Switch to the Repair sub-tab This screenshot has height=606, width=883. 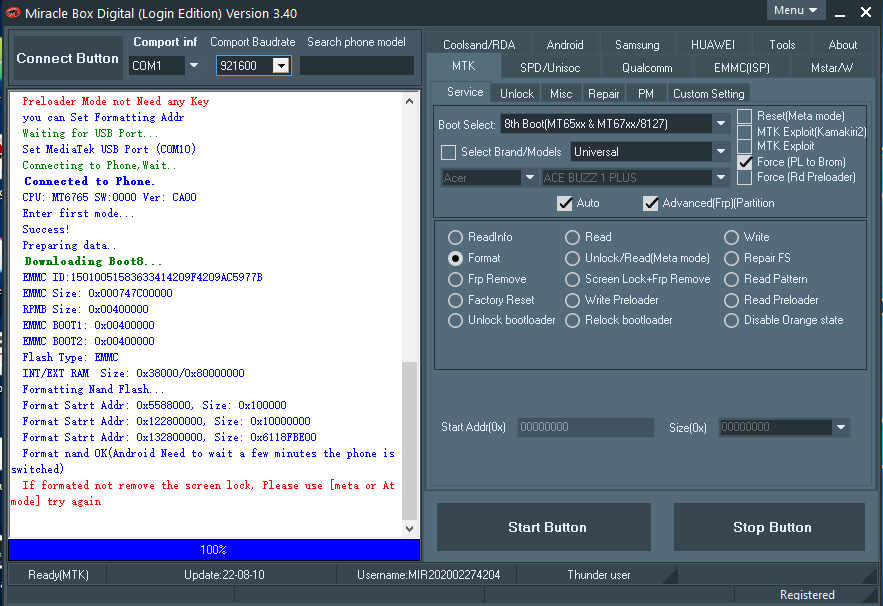603,93
